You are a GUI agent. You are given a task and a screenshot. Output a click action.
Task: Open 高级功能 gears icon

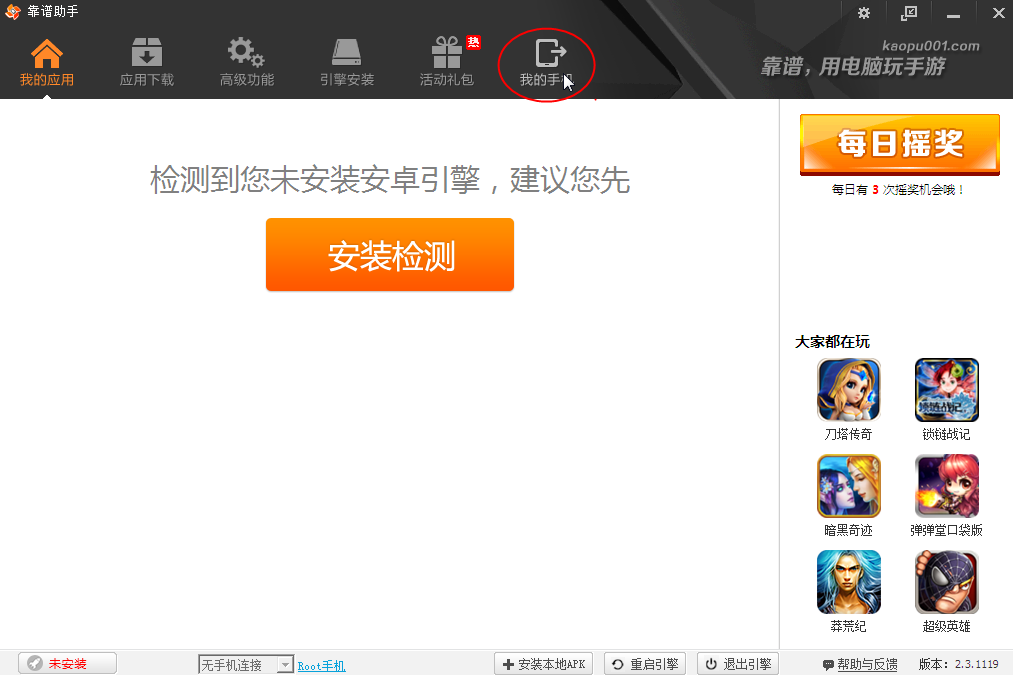click(x=246, y=54)
